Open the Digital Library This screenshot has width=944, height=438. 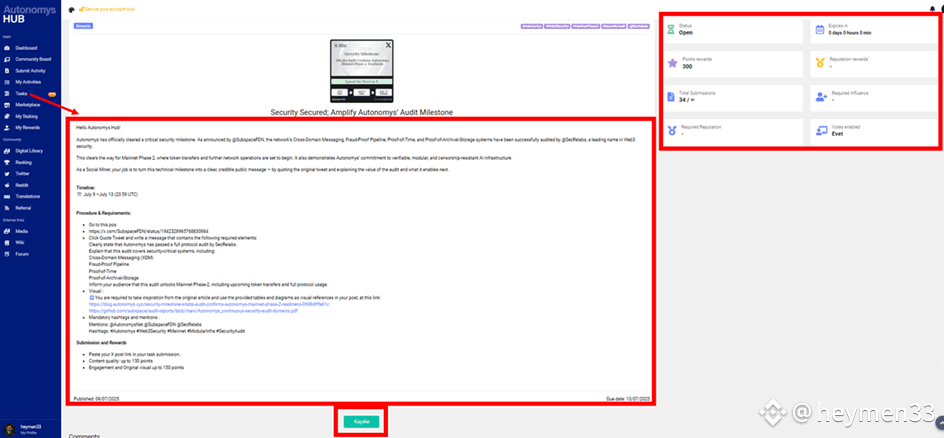tap(30, 151)
